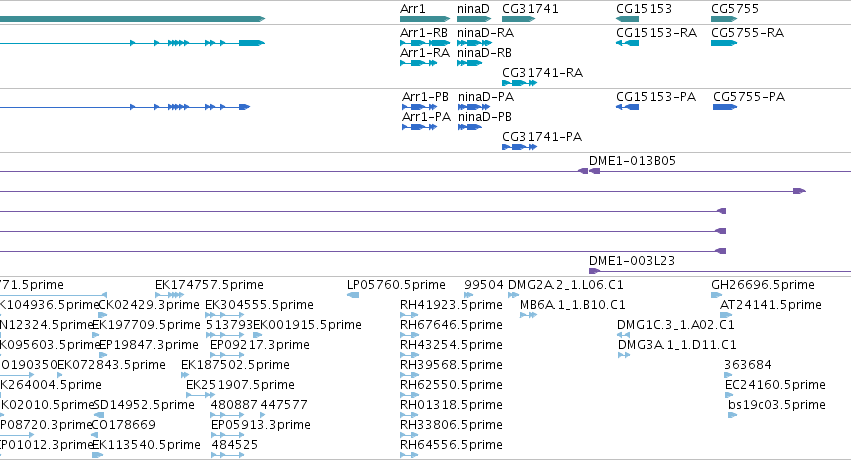
Task: Click the CG31741-RA transcript glyph
Action: (519, 83)
